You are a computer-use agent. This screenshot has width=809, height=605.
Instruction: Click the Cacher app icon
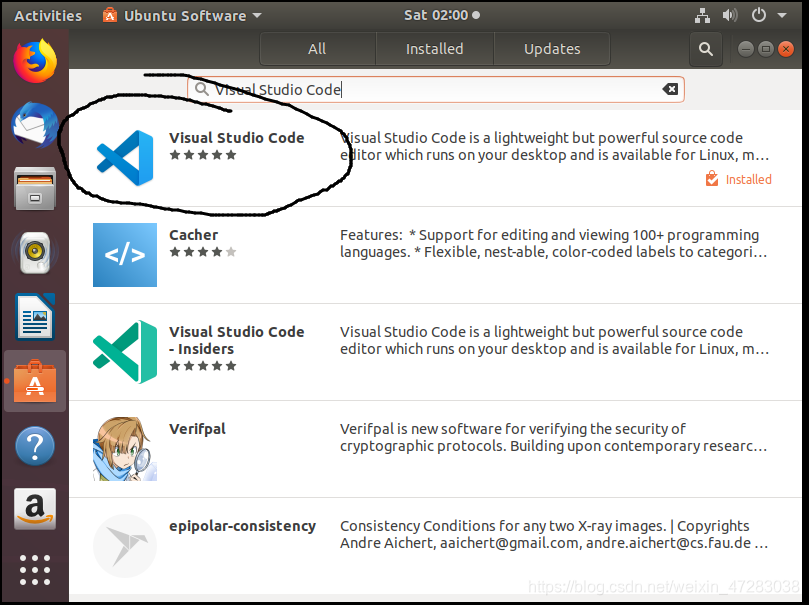[x=125, y=255]
